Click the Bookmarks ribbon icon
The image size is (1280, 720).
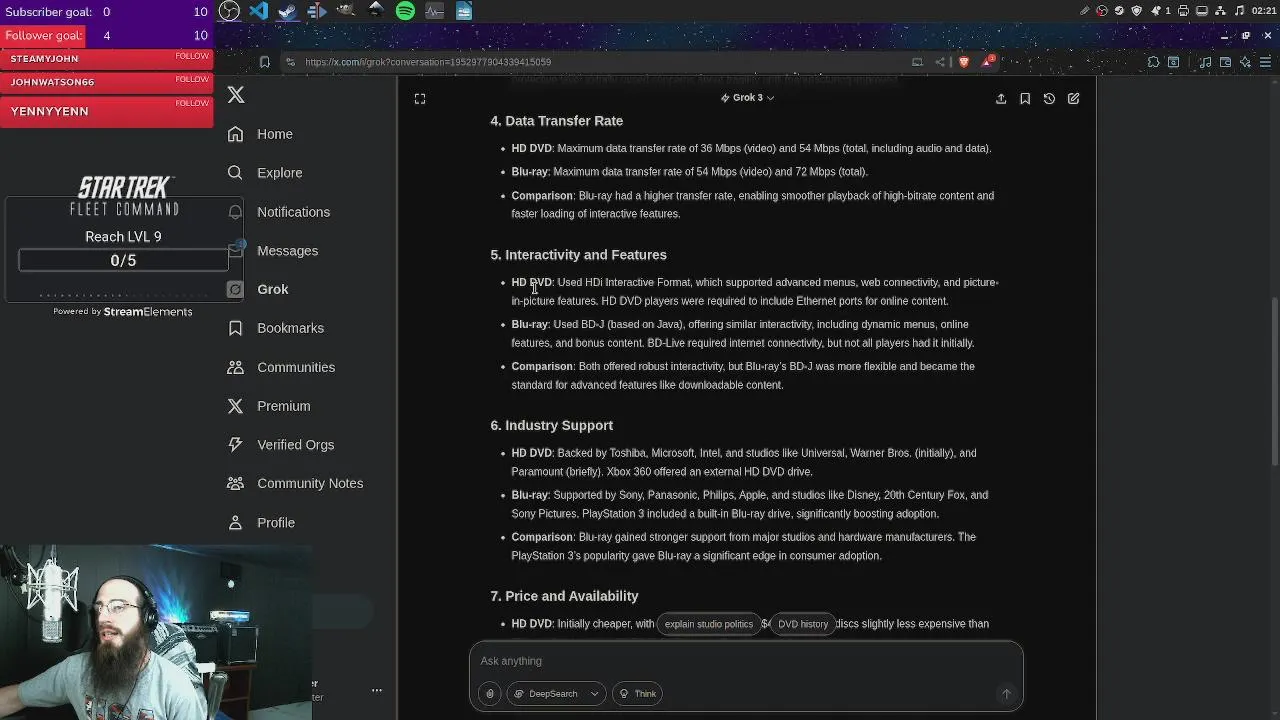coord(235,328)
